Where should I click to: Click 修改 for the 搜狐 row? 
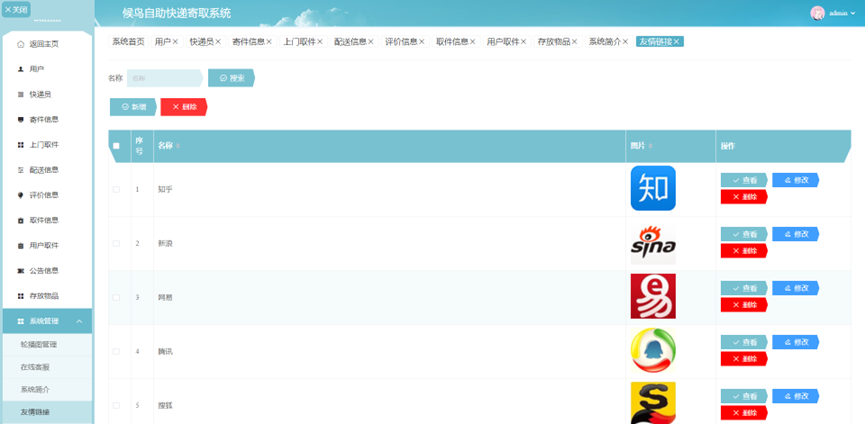(x=795, y=396)
